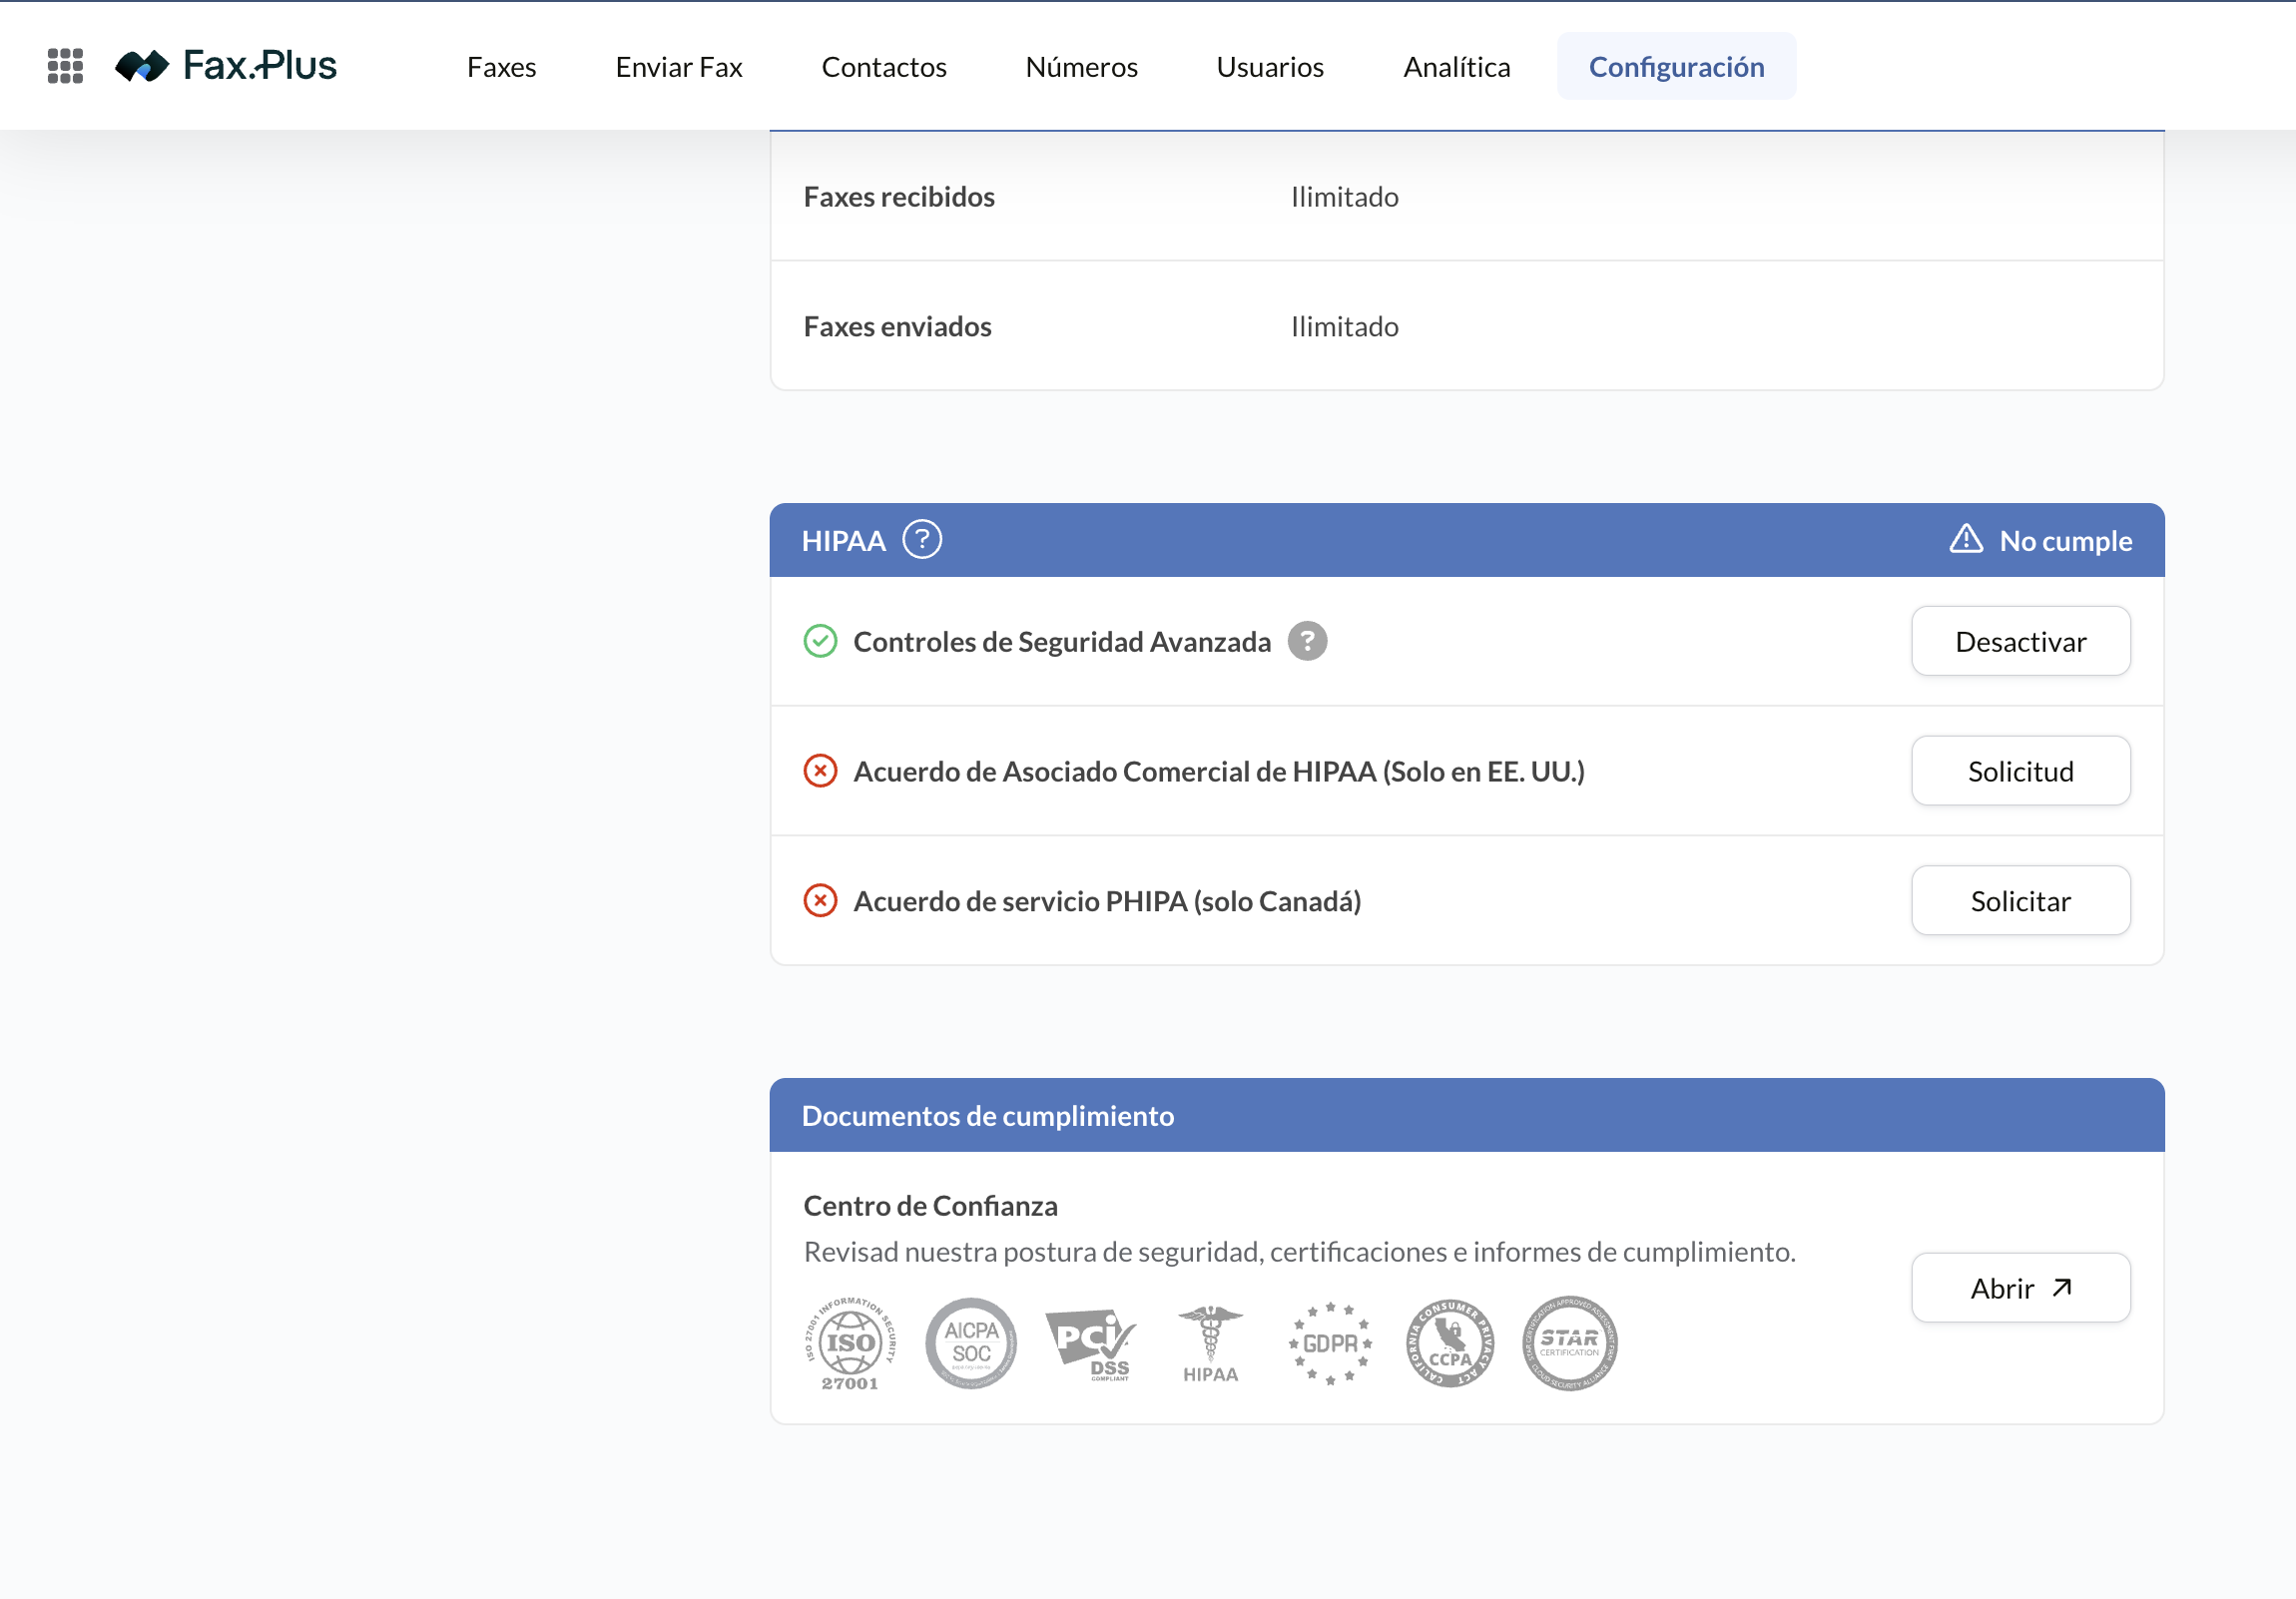This screenshot has width=2296, height=1599.
Task: Click the Centro de Confianza heading
Action: 930,1206
